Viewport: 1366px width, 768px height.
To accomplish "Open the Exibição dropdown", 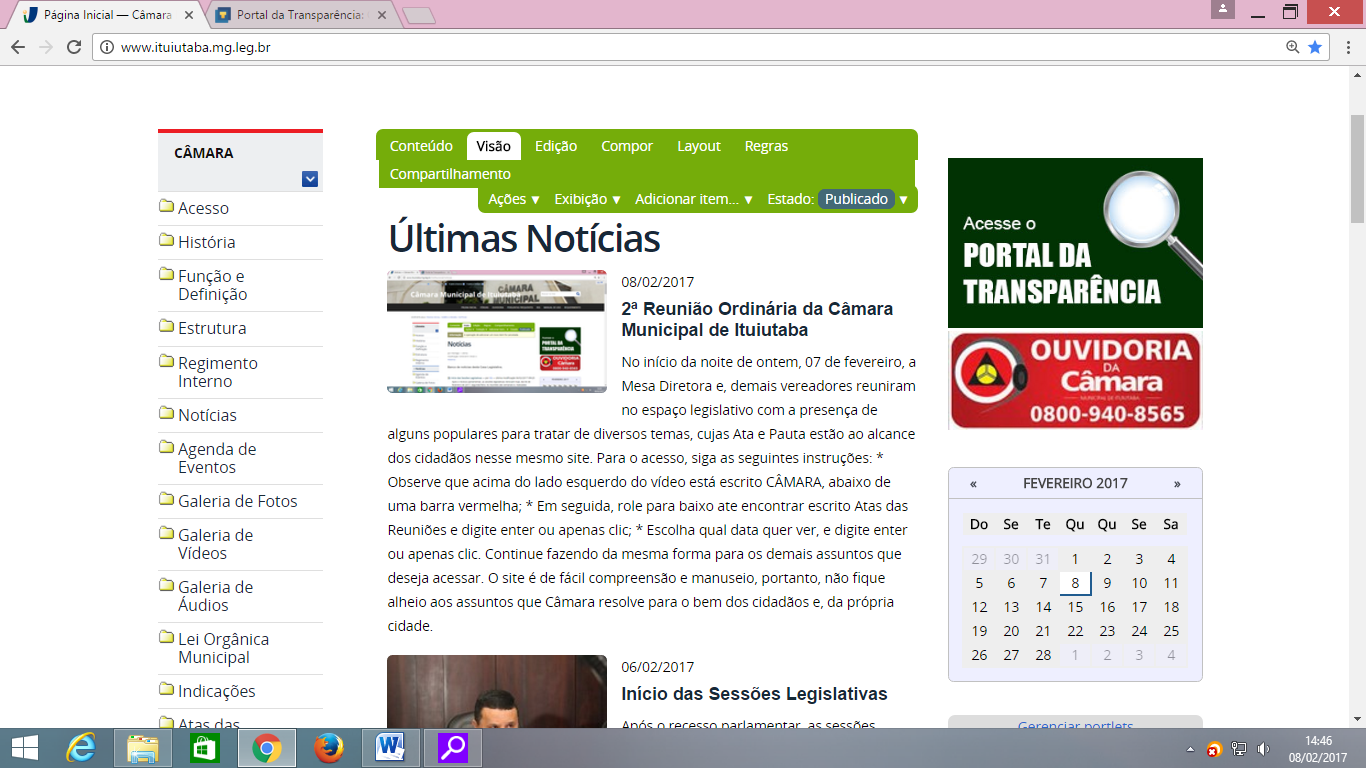I will [587, 199].
